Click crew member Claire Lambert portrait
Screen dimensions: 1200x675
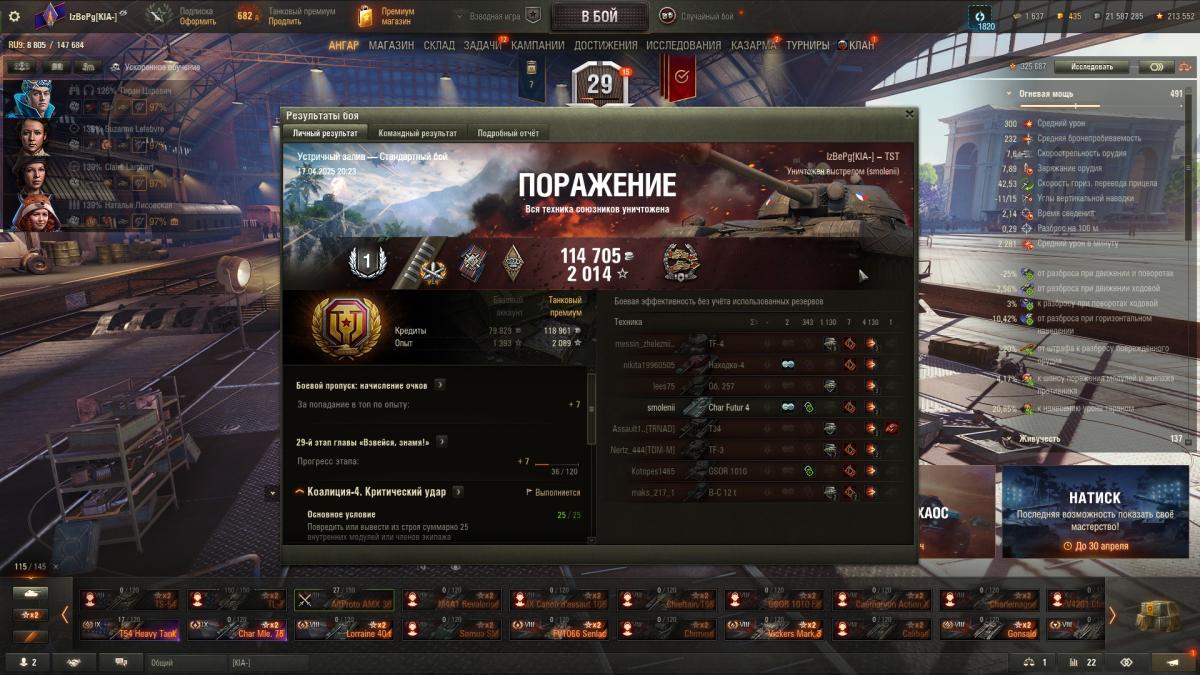33,174
